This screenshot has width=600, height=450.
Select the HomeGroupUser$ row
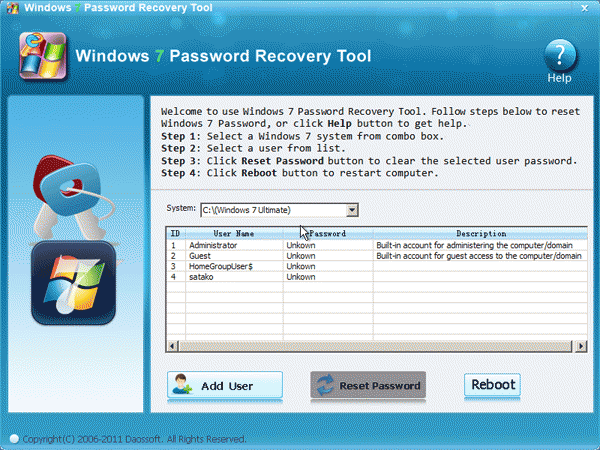click(377, 266)
